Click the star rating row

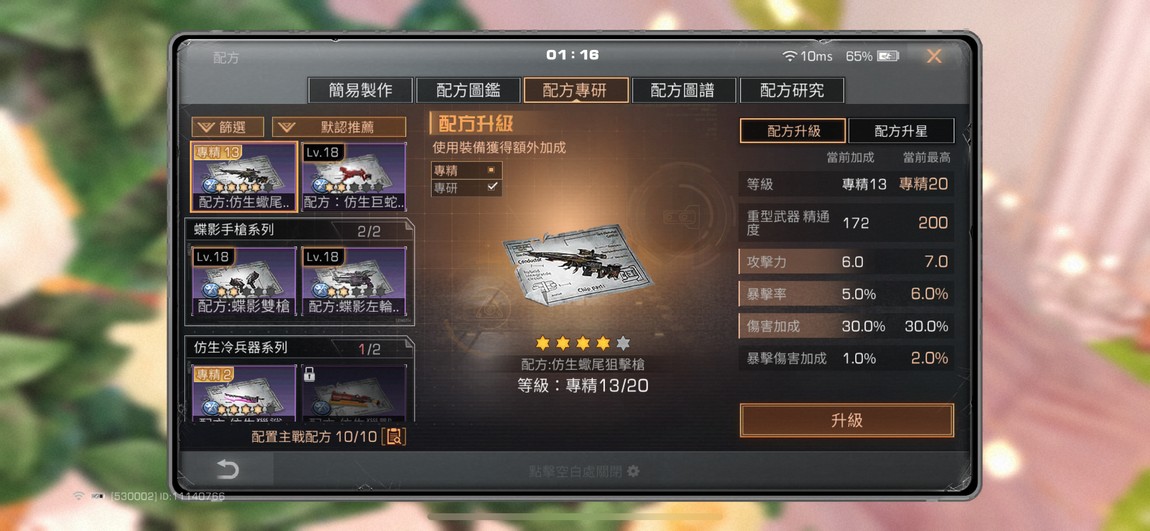(x=582, y=343)
